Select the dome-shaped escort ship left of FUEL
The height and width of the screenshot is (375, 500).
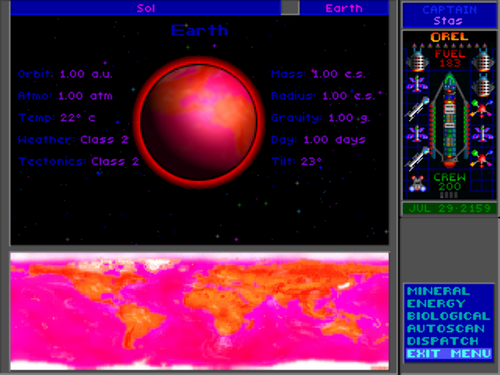pos(417,59)
